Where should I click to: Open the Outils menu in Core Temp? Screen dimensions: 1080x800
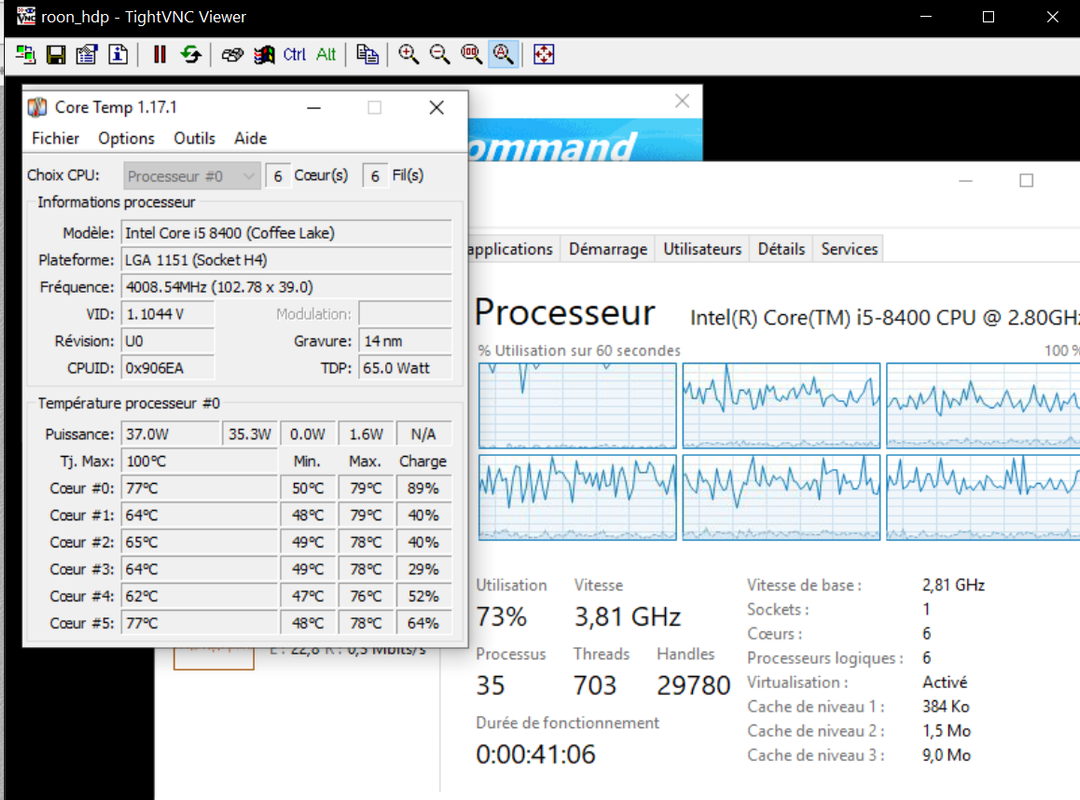[x=194, y=139]
